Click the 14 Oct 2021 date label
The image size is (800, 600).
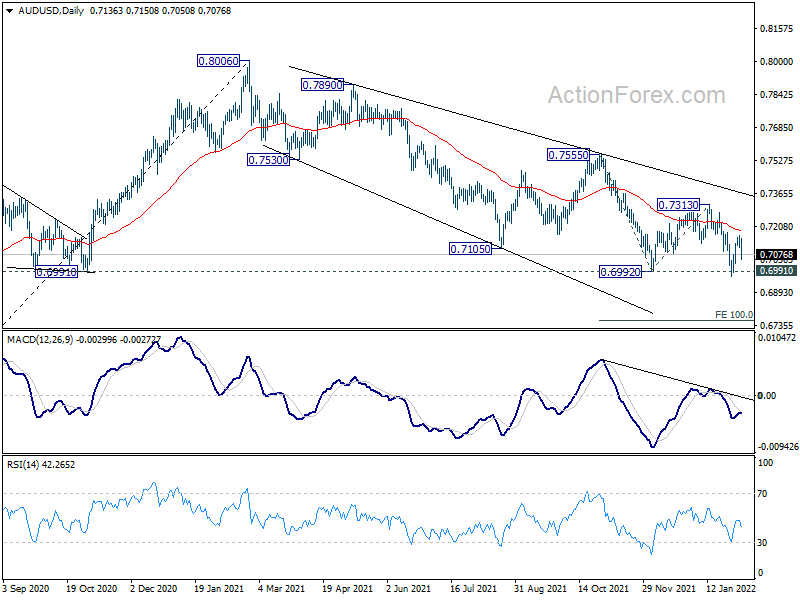tap(603, 588)
